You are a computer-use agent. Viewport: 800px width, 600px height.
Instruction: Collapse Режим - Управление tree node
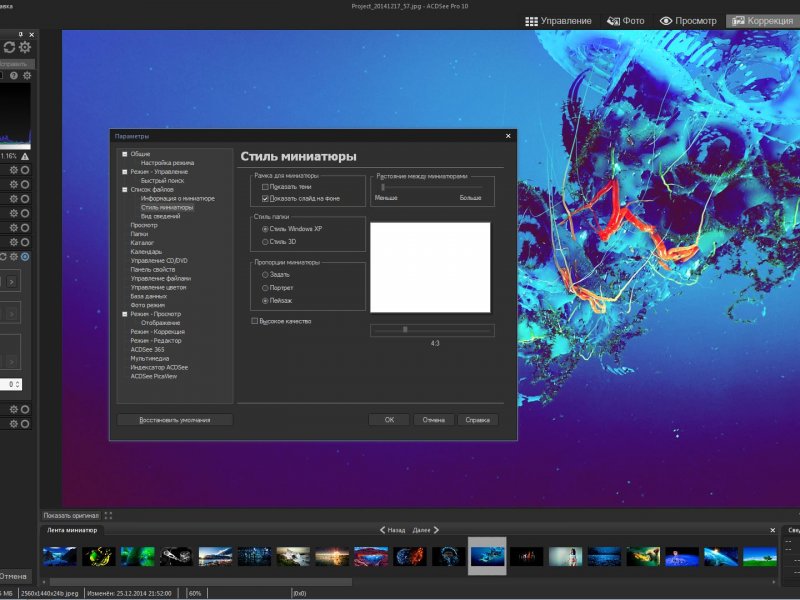124,171
